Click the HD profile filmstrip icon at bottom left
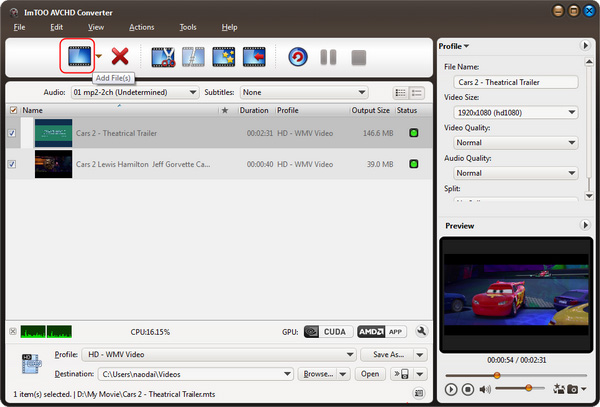Screen dimensions: 600x407 click(31, 363)
